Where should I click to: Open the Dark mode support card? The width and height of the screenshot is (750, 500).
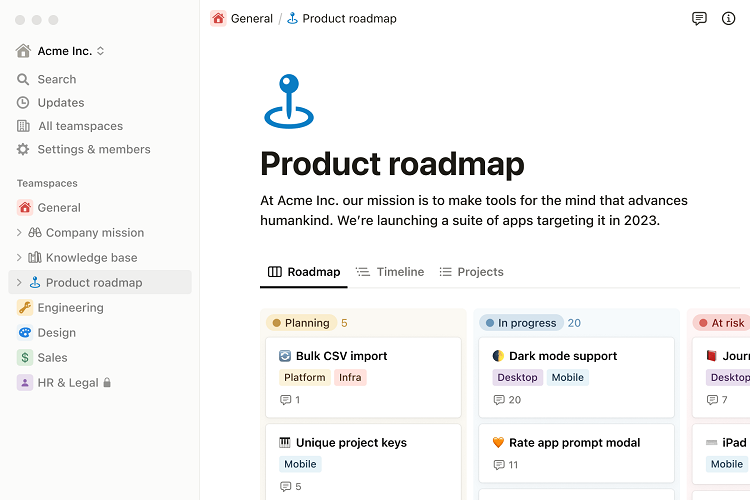[x=576, y=378]
